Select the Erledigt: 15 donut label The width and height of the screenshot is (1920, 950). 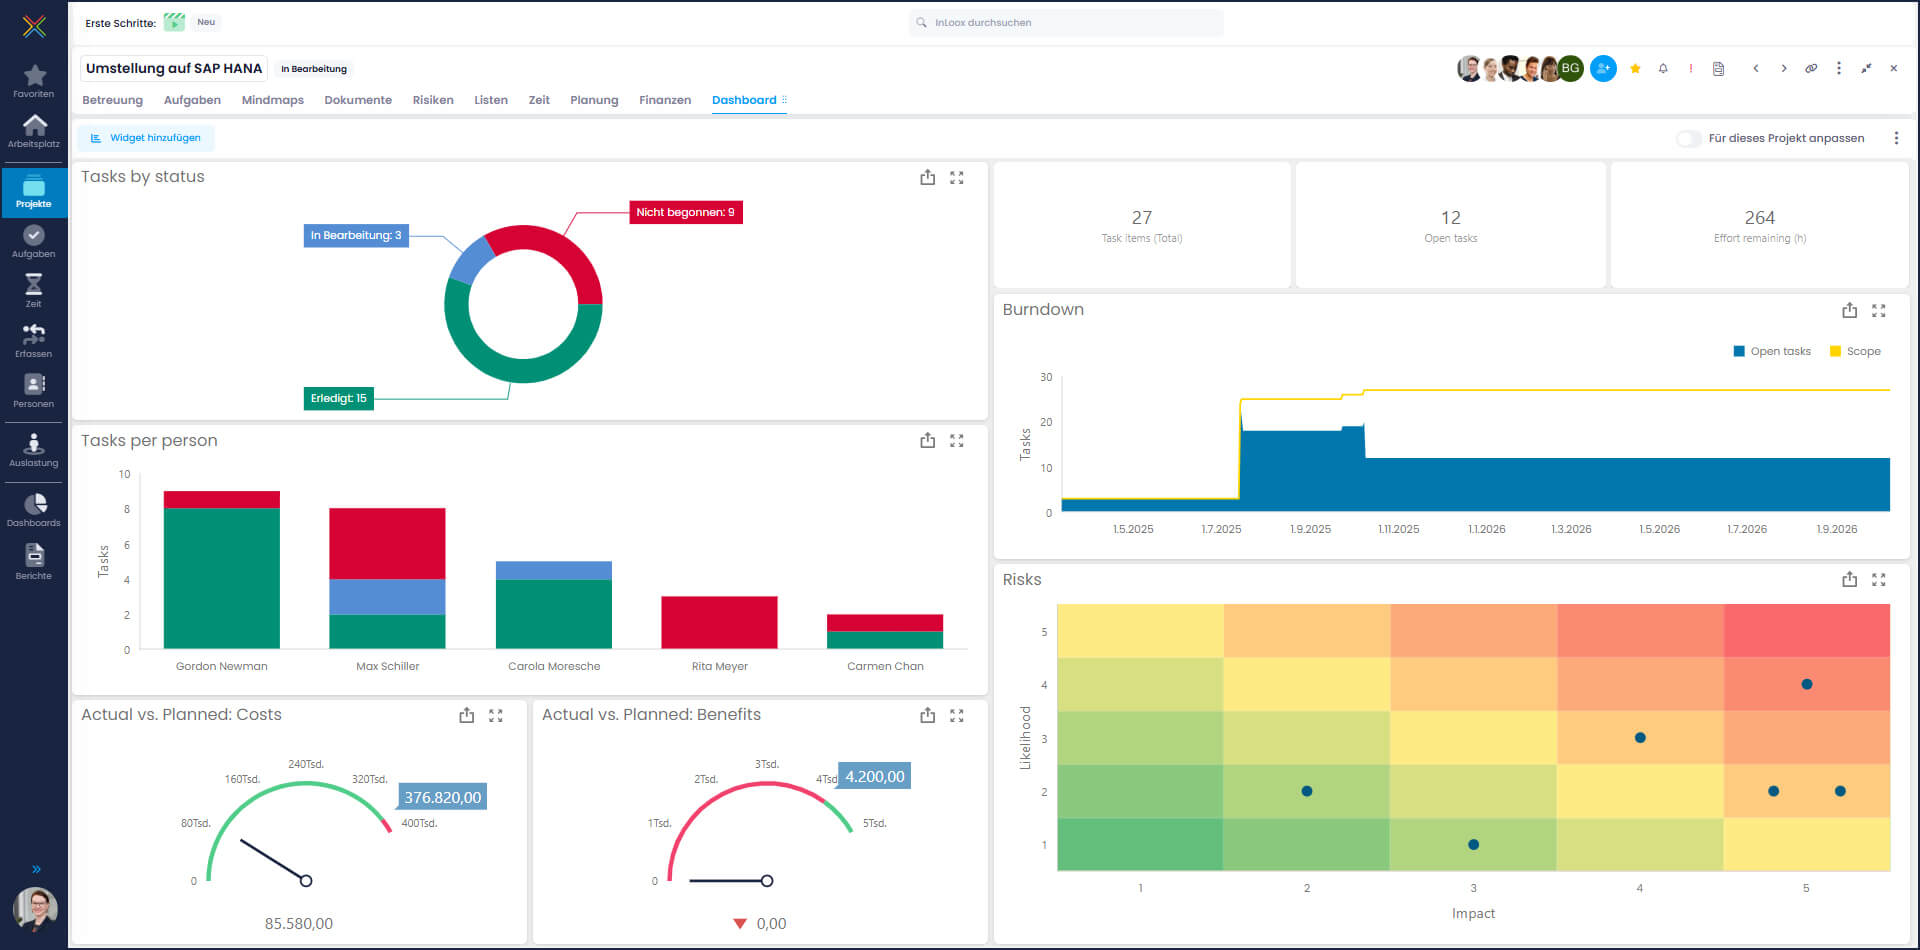tap(339, 398)
